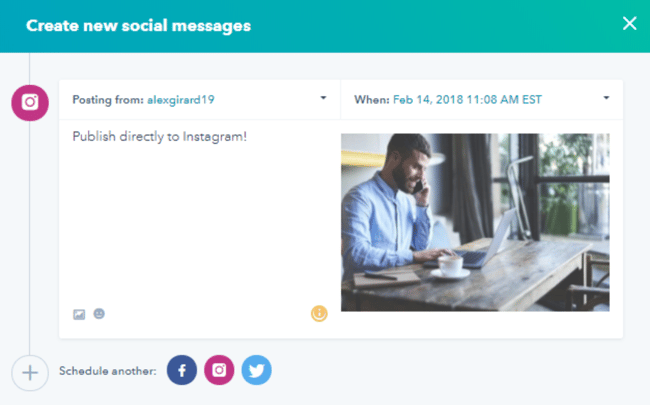Expand the When date dropdown arrow

click(x=607, y=99)
